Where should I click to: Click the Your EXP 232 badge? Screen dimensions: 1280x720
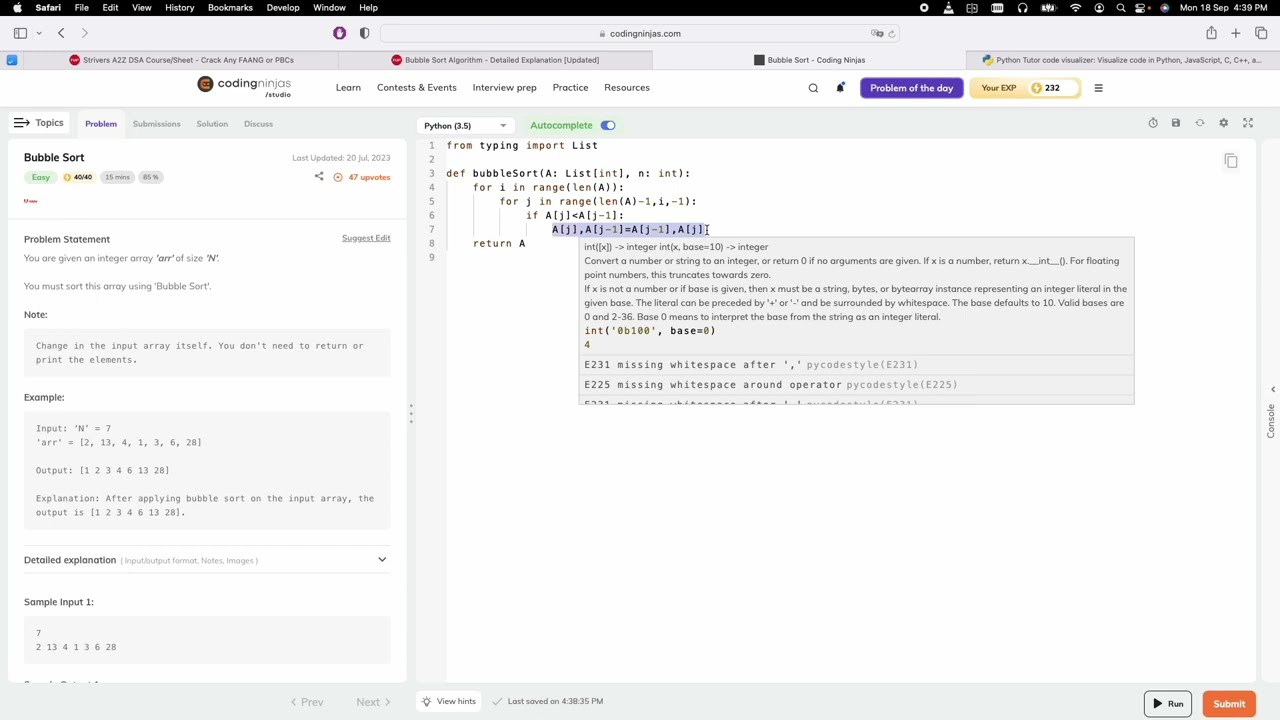pyautogui.click(x=1026, y=88)
